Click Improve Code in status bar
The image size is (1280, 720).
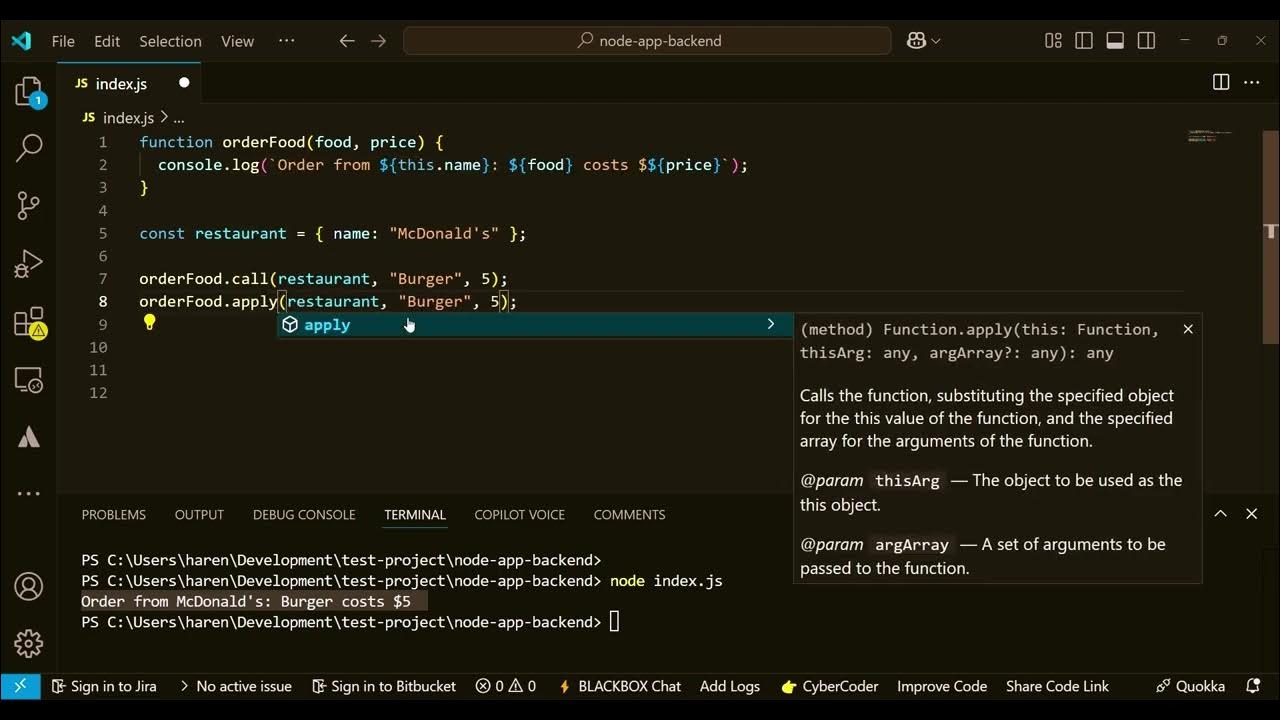(x=942, y=686)
